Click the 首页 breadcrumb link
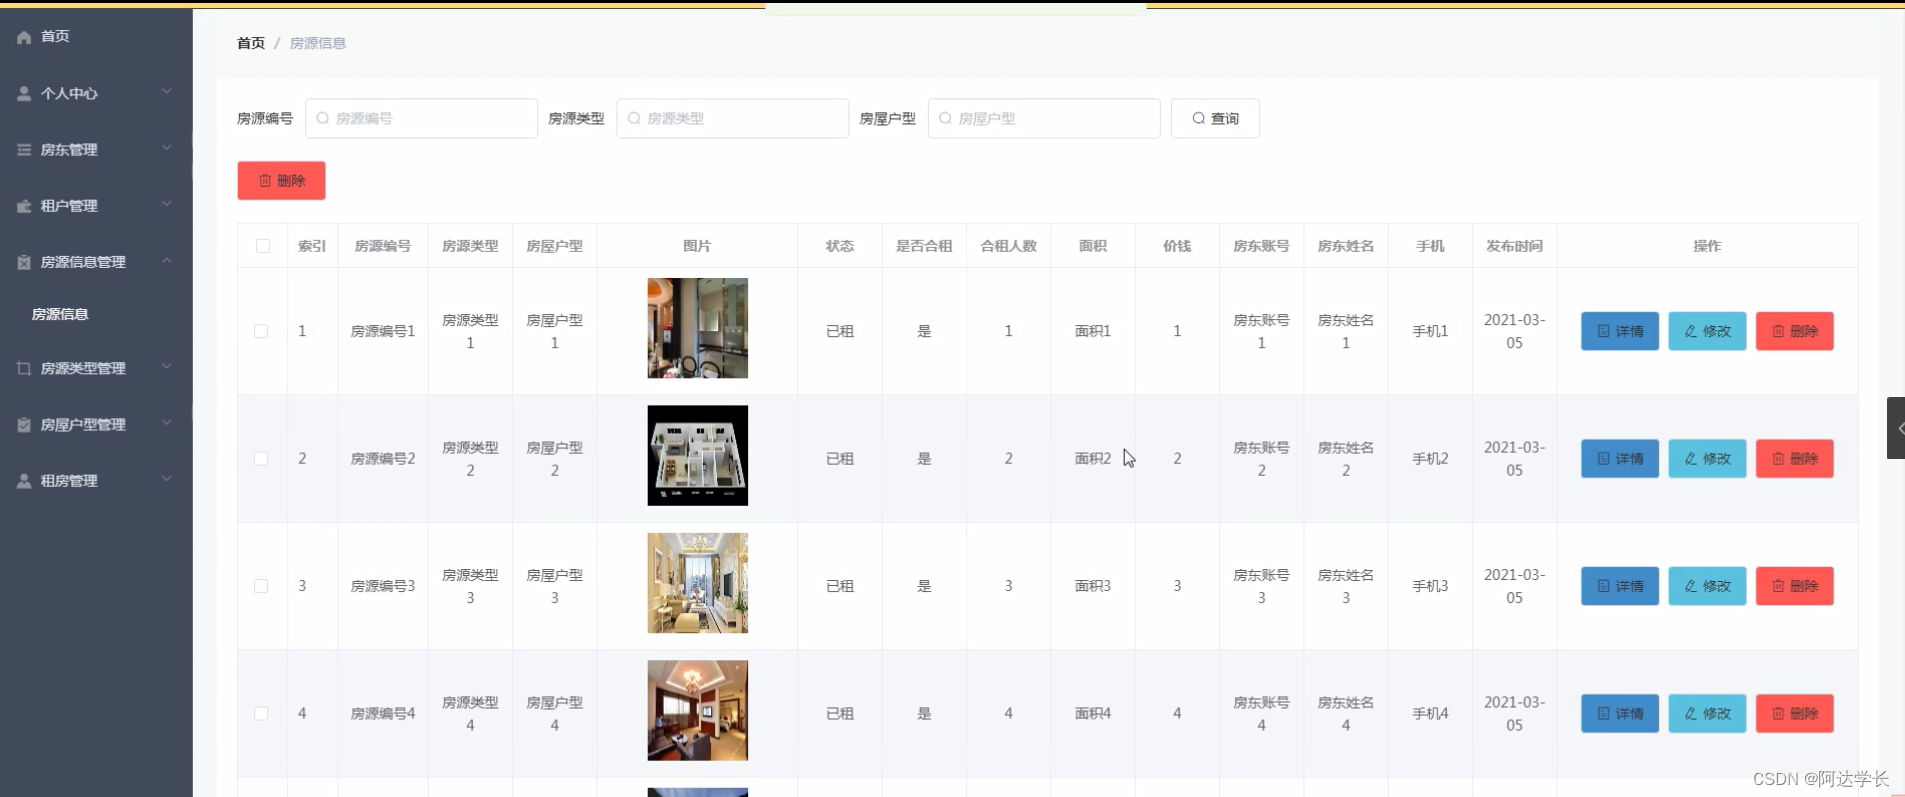 251,43
